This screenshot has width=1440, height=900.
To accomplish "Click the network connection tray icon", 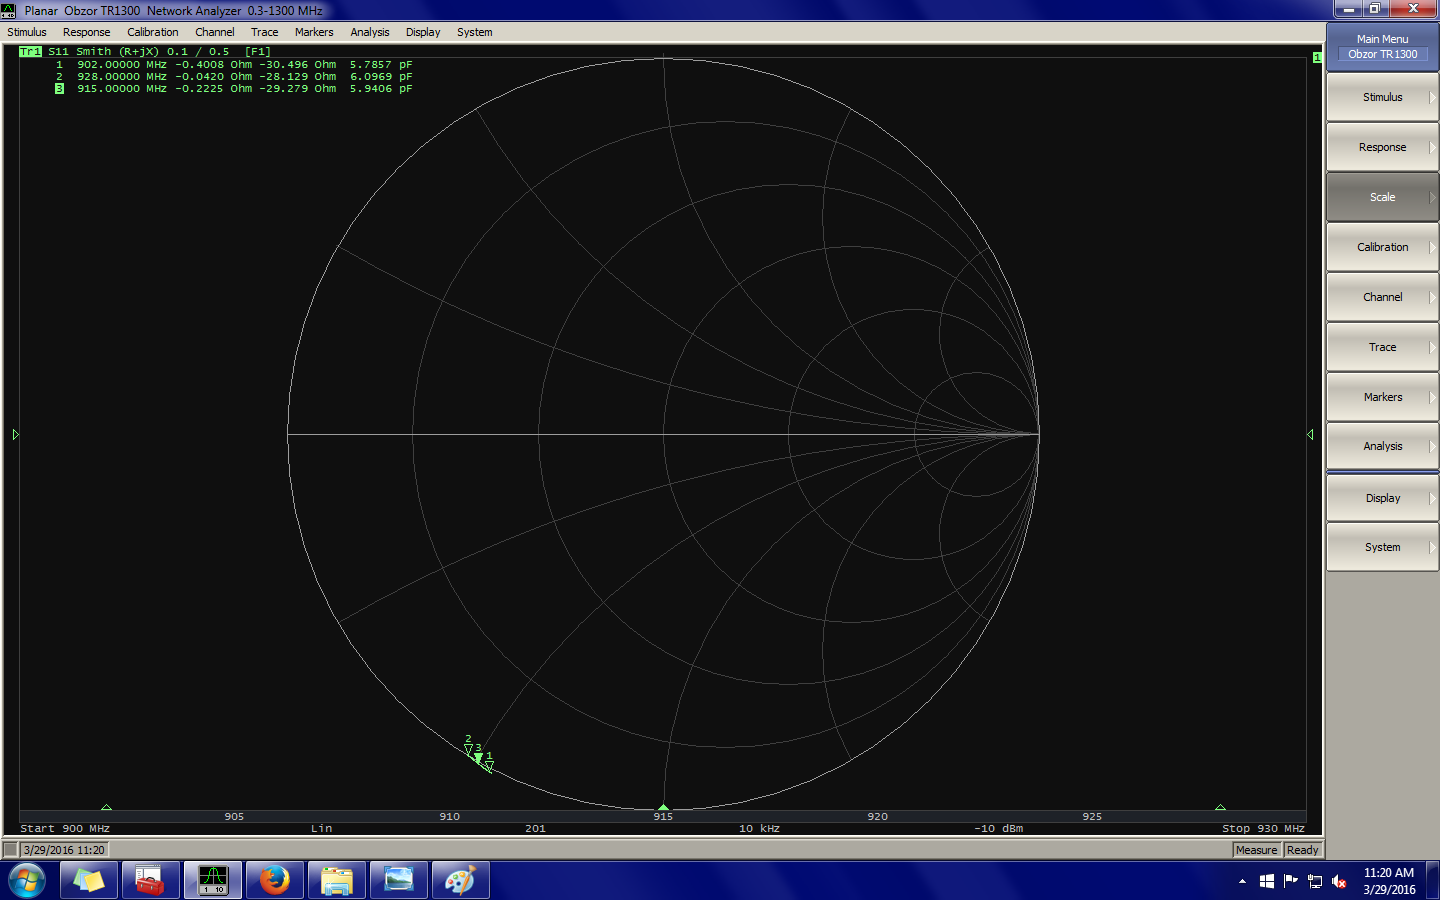I will pos(1315,881).
